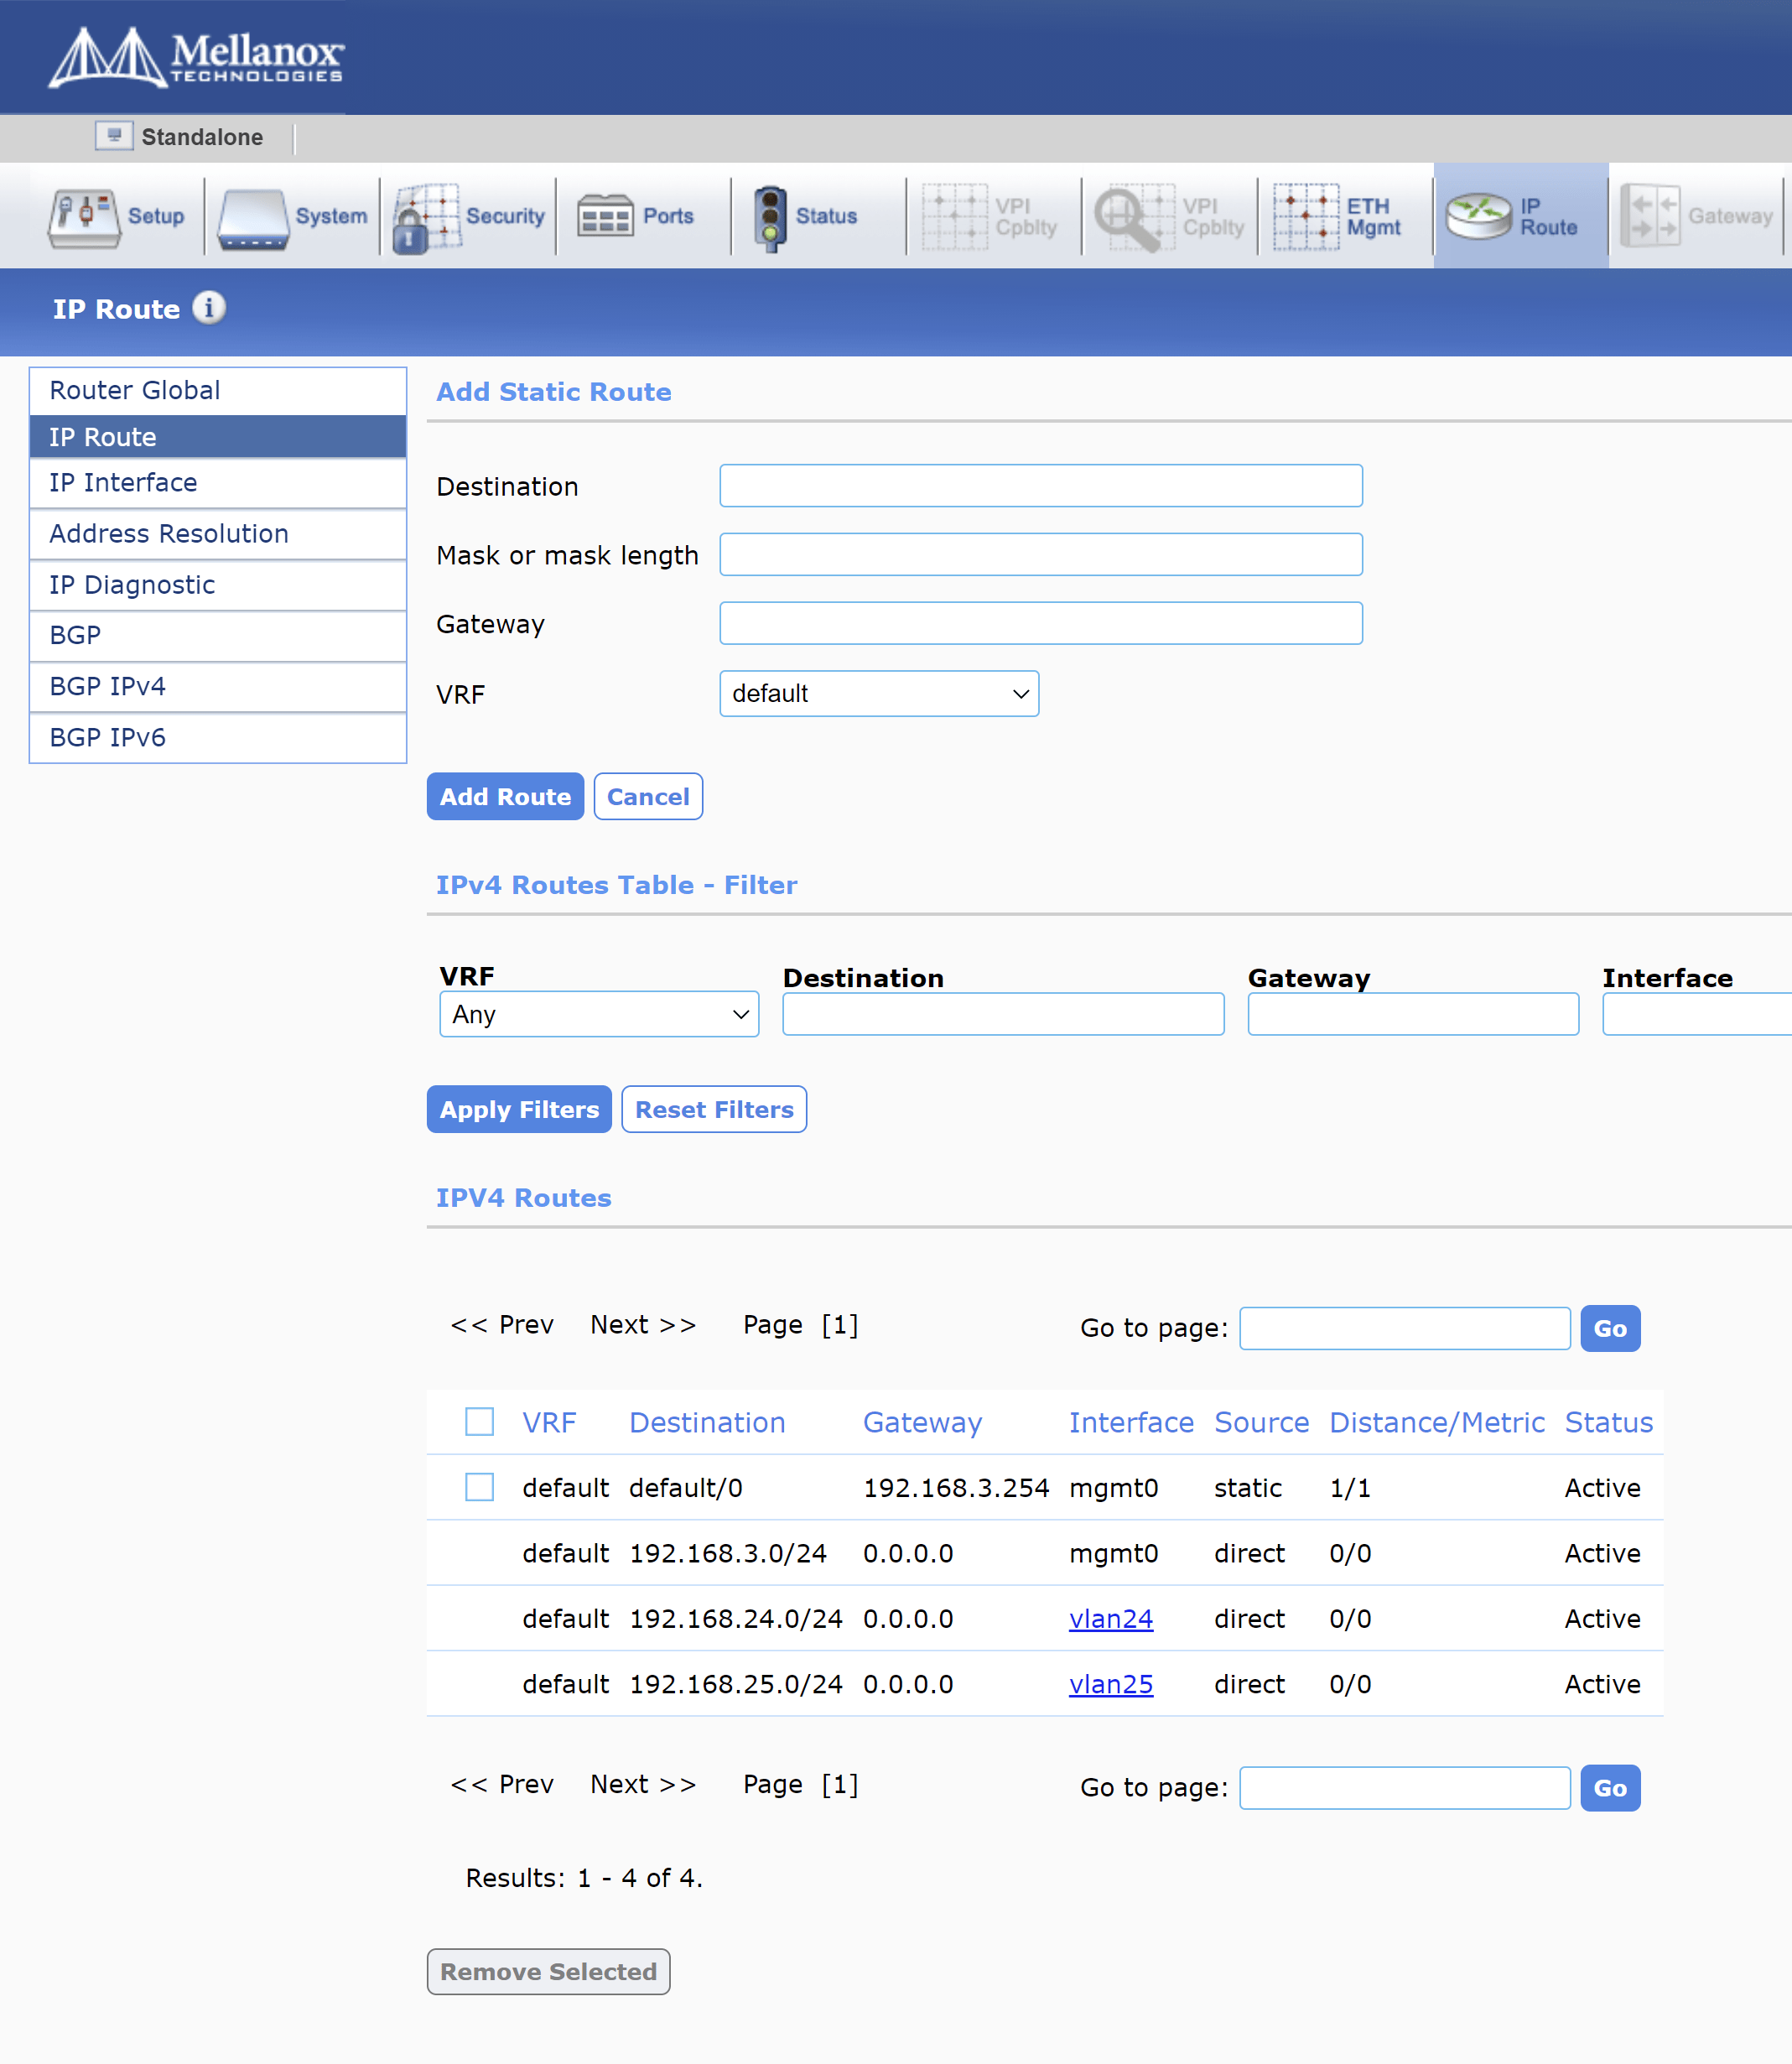
Task: Click the Gateway toolbar icon
Action: coord(1650,216)
